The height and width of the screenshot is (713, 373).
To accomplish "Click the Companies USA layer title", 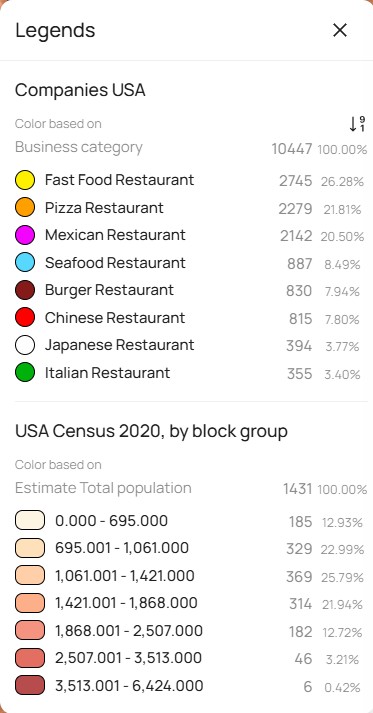I will tap(80, 90).
